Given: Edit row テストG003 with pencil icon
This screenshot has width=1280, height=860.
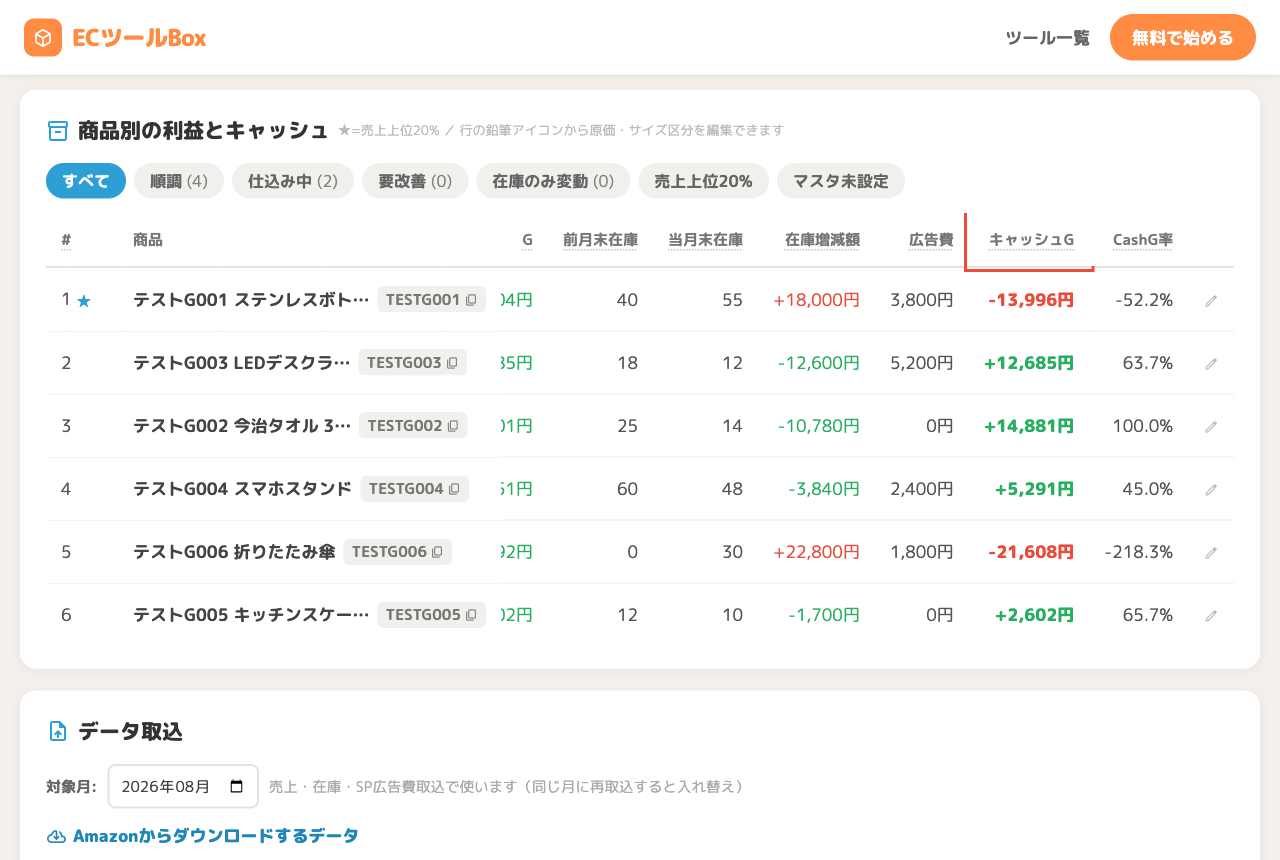Looking at the screenshot, I should click(1211, 363).
